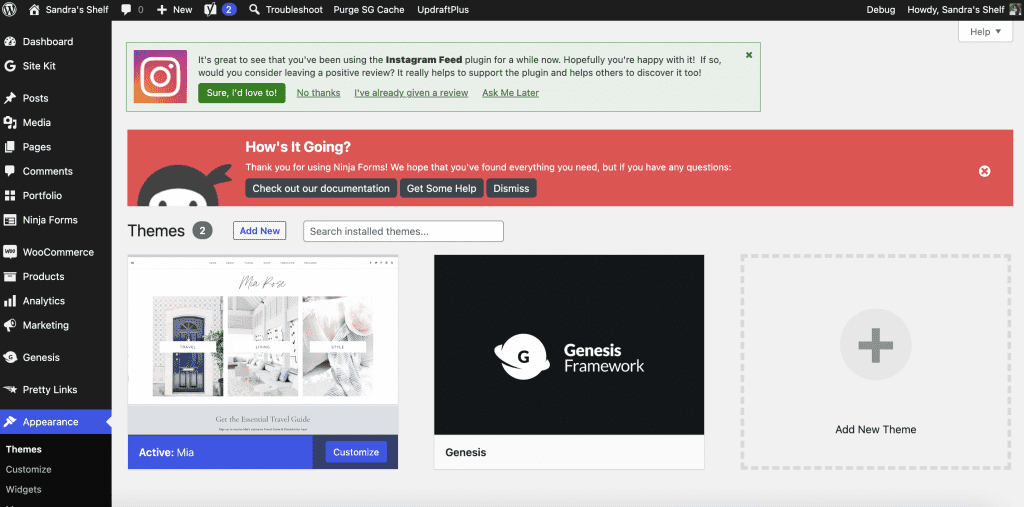Click the Add New themes button
This screenshot has height=507, width=1024.
pos(259,231)
